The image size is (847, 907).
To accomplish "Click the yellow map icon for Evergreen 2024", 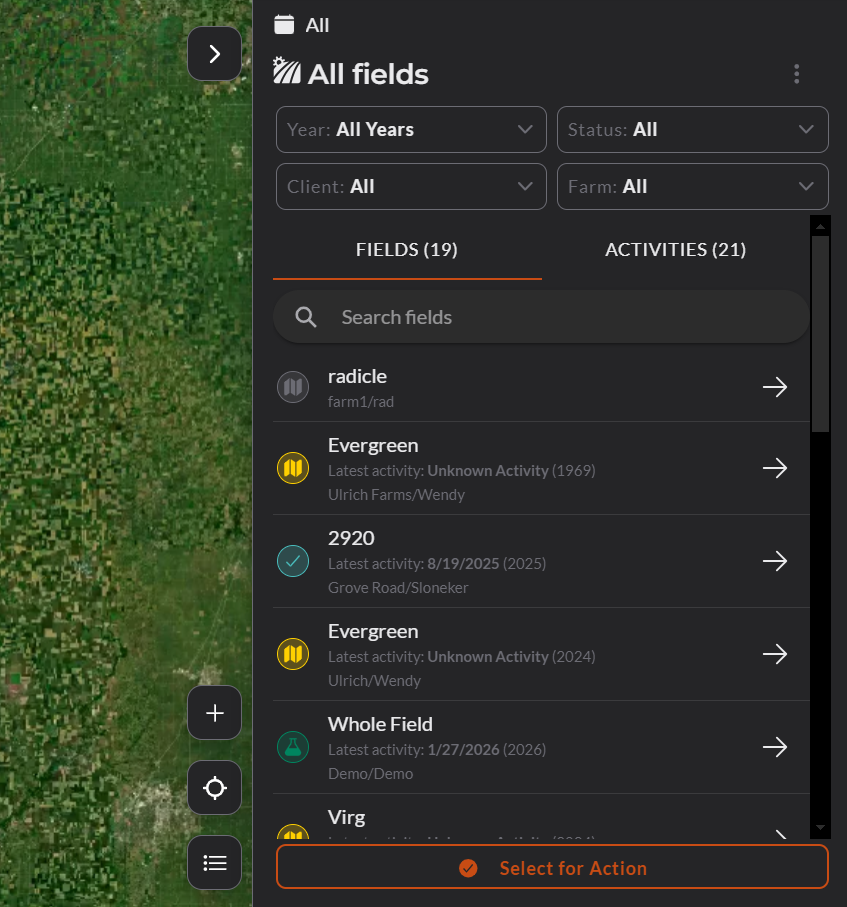I will pyautogui.click(x=293, y=654).
